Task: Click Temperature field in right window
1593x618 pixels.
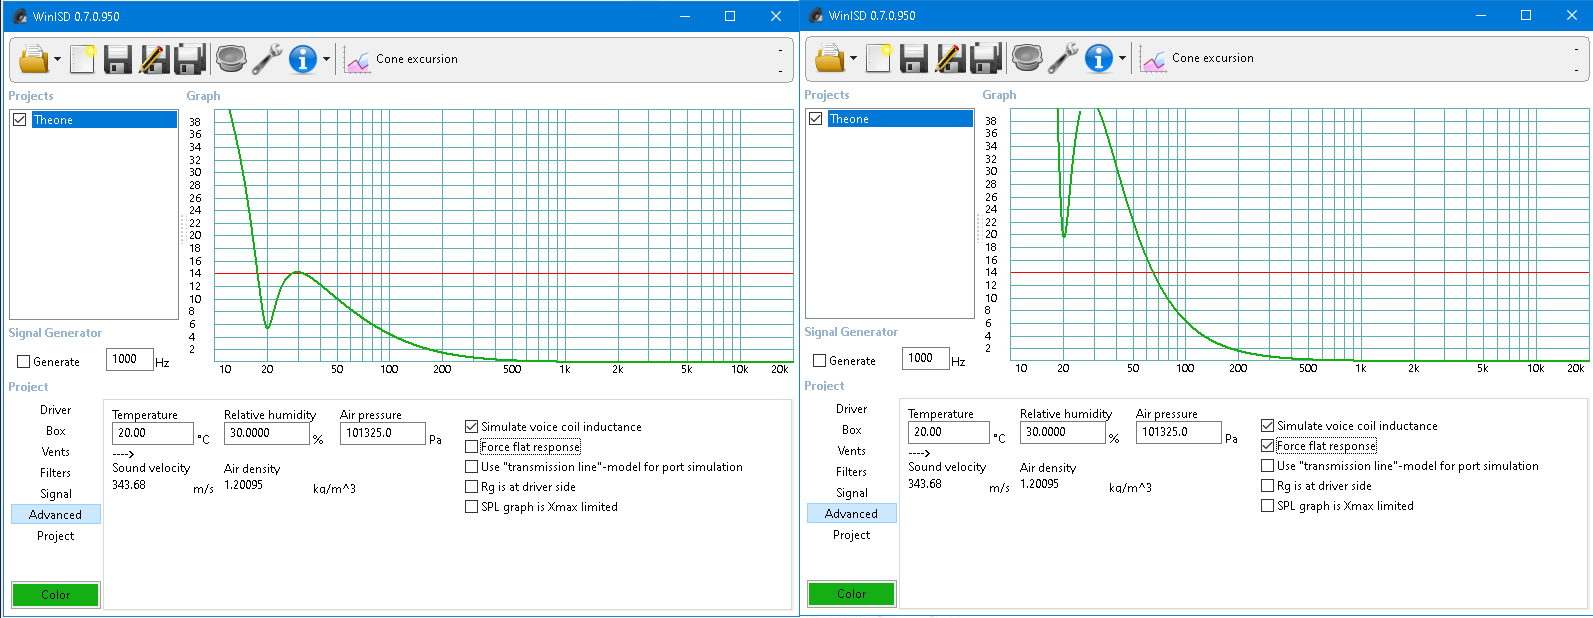Action: [x=948, y=432]
